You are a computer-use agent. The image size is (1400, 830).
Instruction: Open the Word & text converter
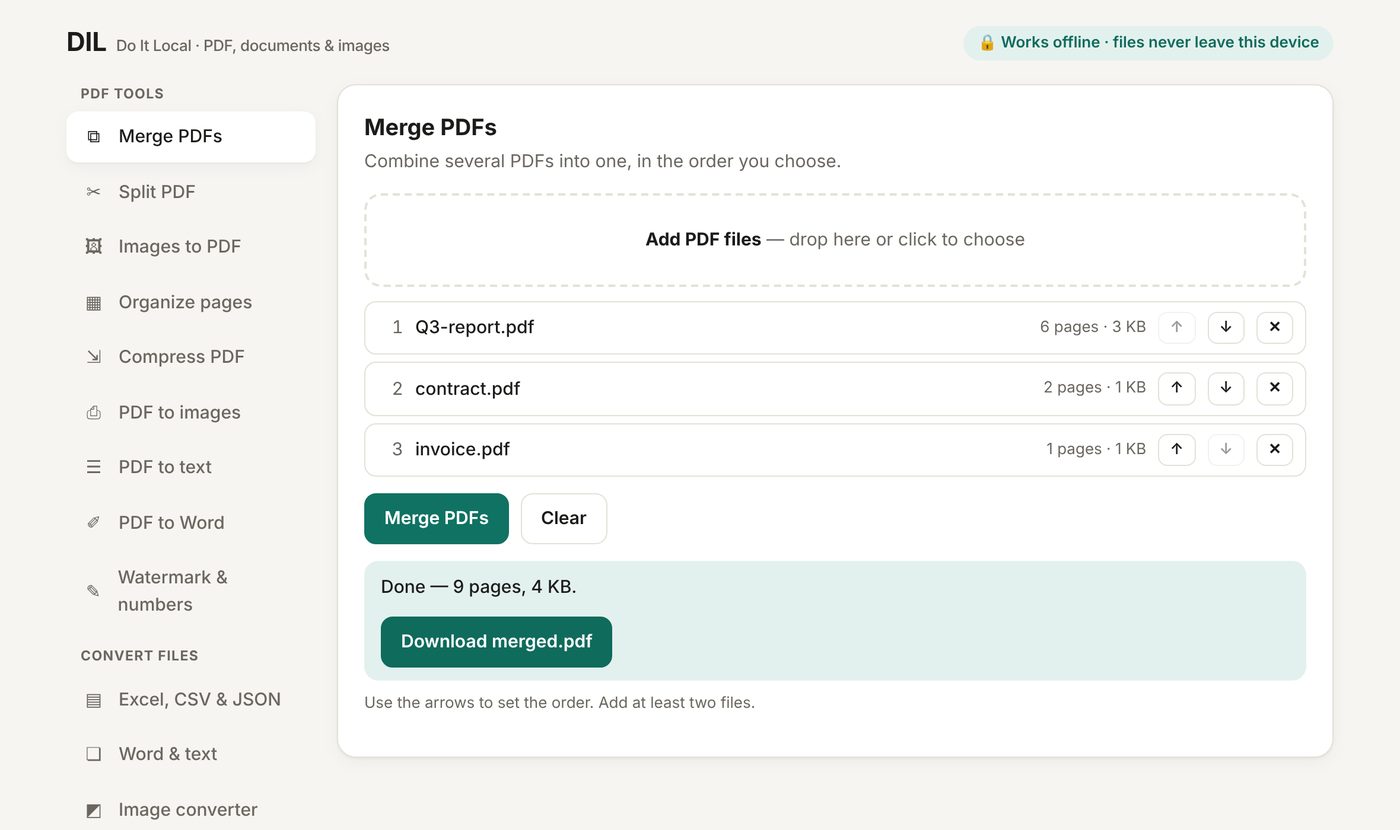pos(191,754)
